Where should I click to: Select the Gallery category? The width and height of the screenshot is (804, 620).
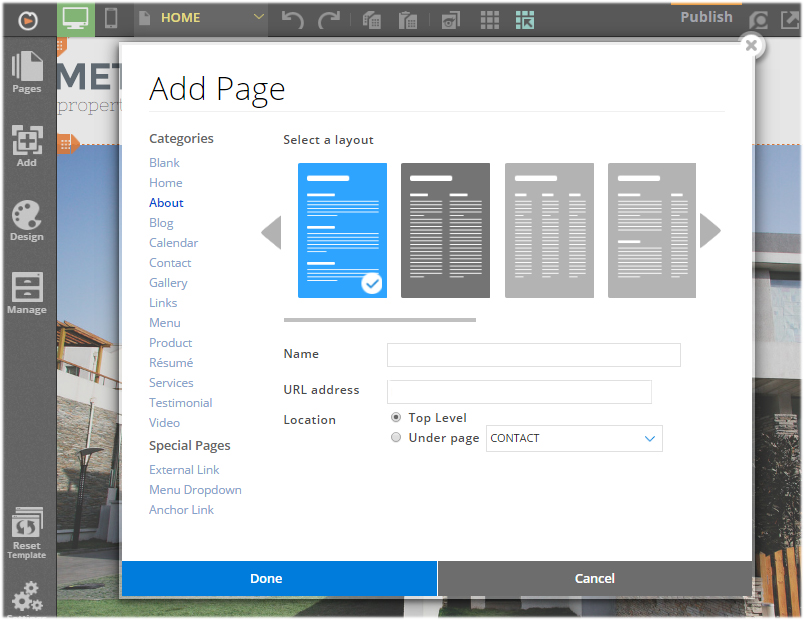point(168,282)
